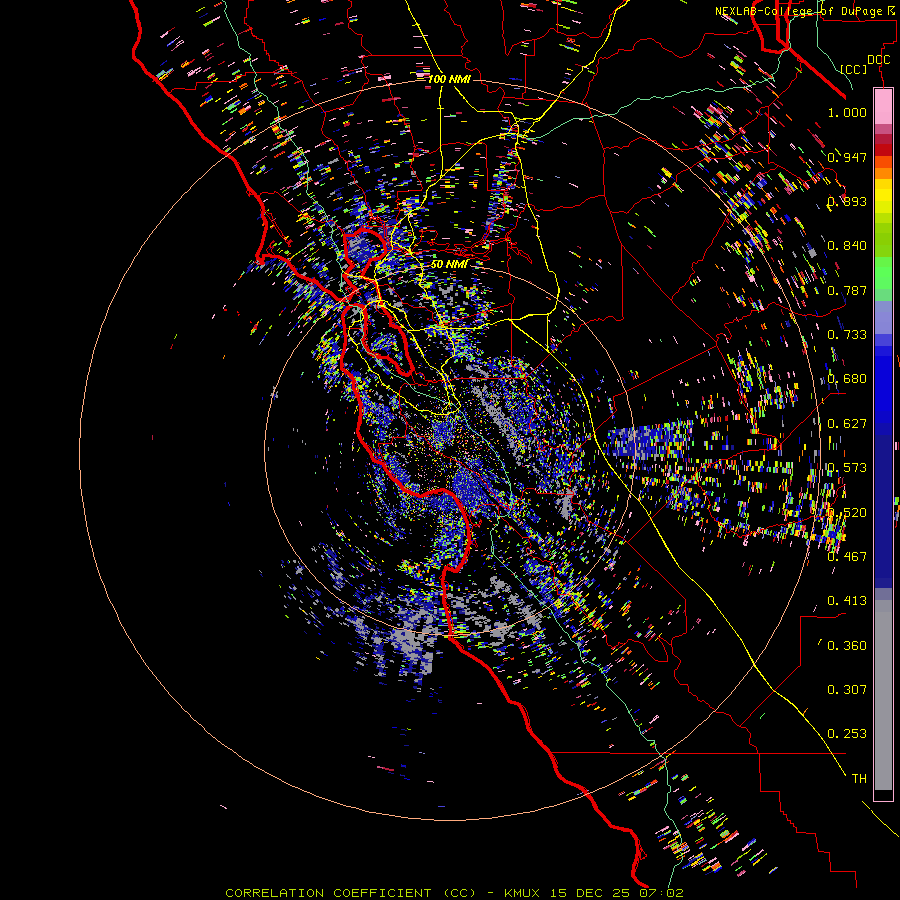Select the 0.893 scale value
Screen dimensions: 900x900
point(847,201)
